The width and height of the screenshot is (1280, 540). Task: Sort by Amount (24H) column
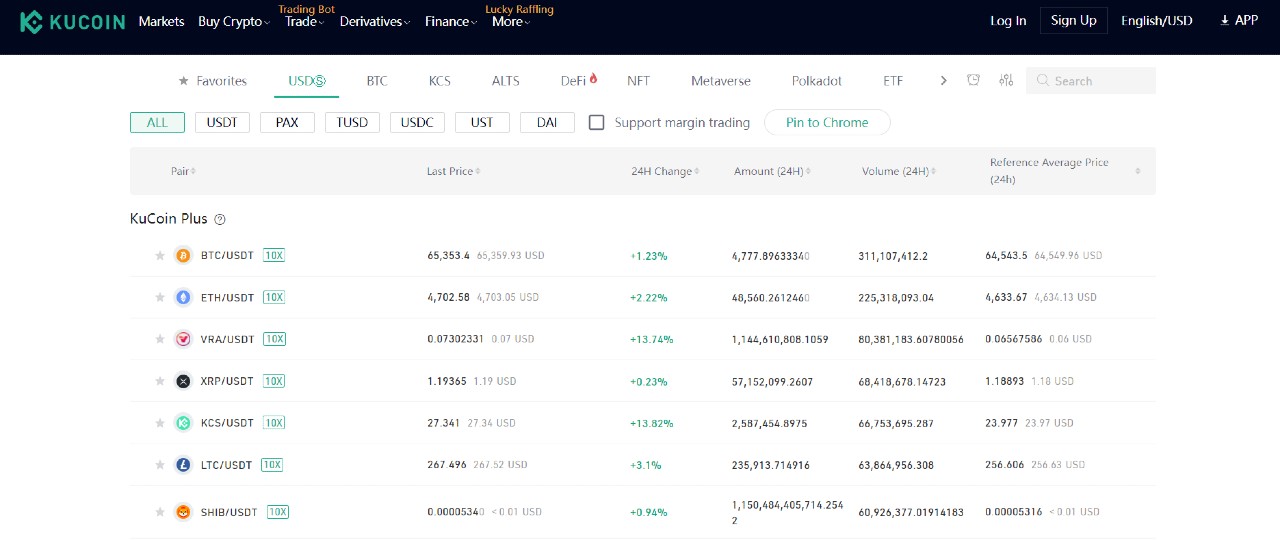tap(772, 172)
